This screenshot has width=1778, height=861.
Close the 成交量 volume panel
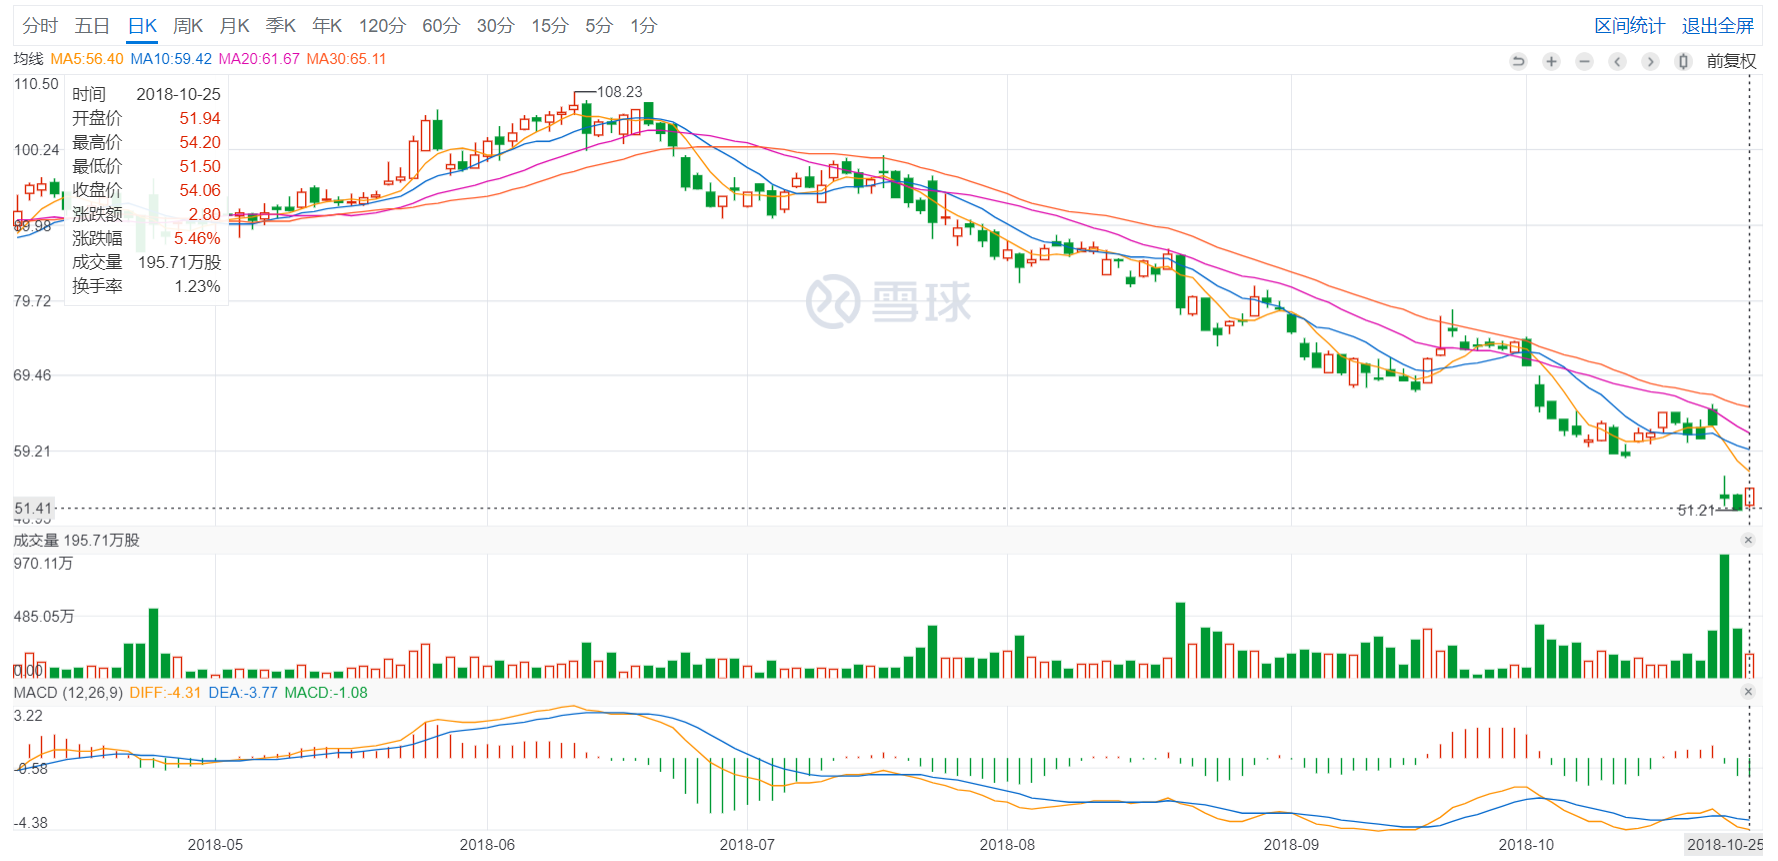coord(1748,540)
